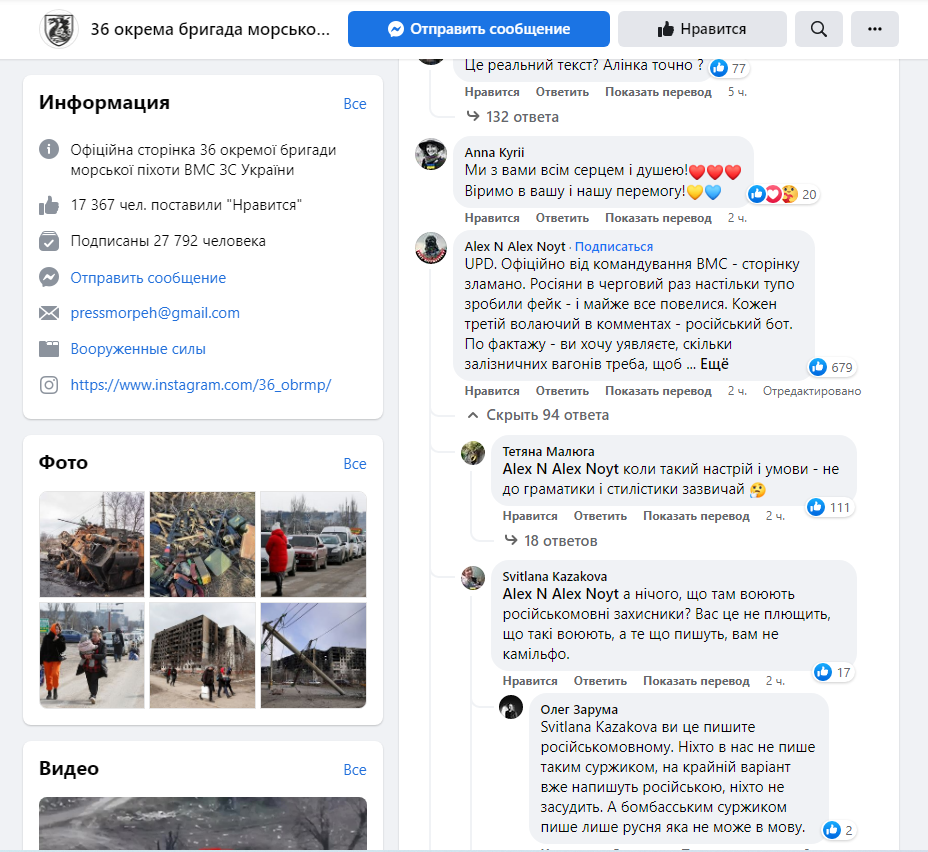Click Alex N Alex Noyt's profile avatar

point(431,248)
